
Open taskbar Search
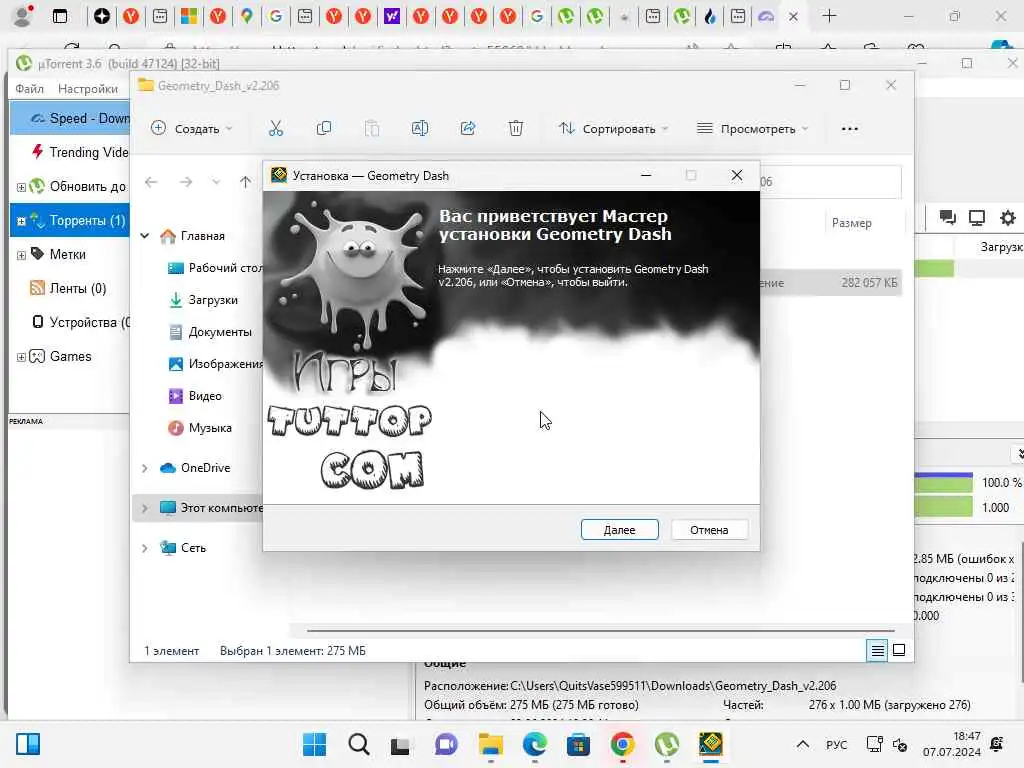click(359, 744)
